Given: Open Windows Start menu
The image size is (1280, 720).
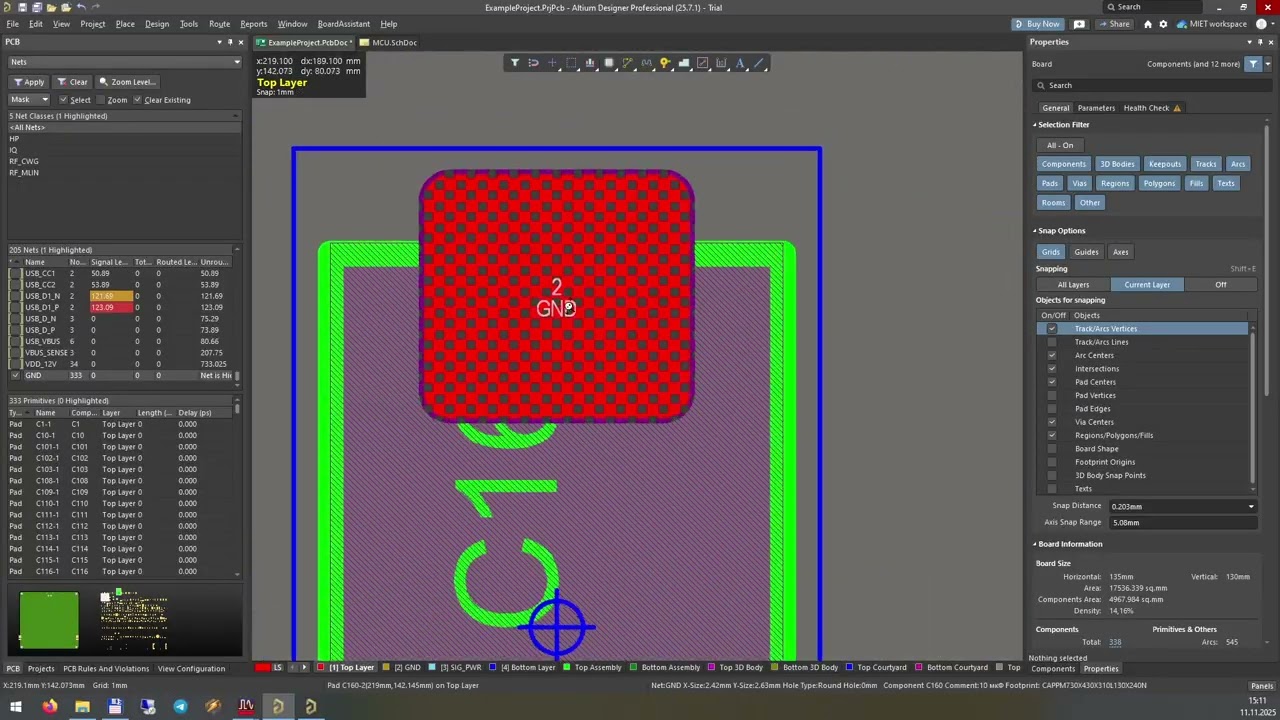Looking at the screenshot, I should click(x=16, y=707).
